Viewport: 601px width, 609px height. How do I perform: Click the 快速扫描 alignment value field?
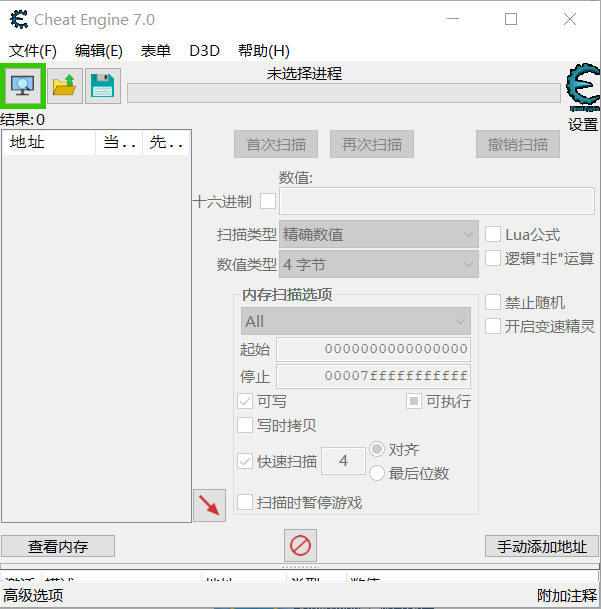point(343,461)
